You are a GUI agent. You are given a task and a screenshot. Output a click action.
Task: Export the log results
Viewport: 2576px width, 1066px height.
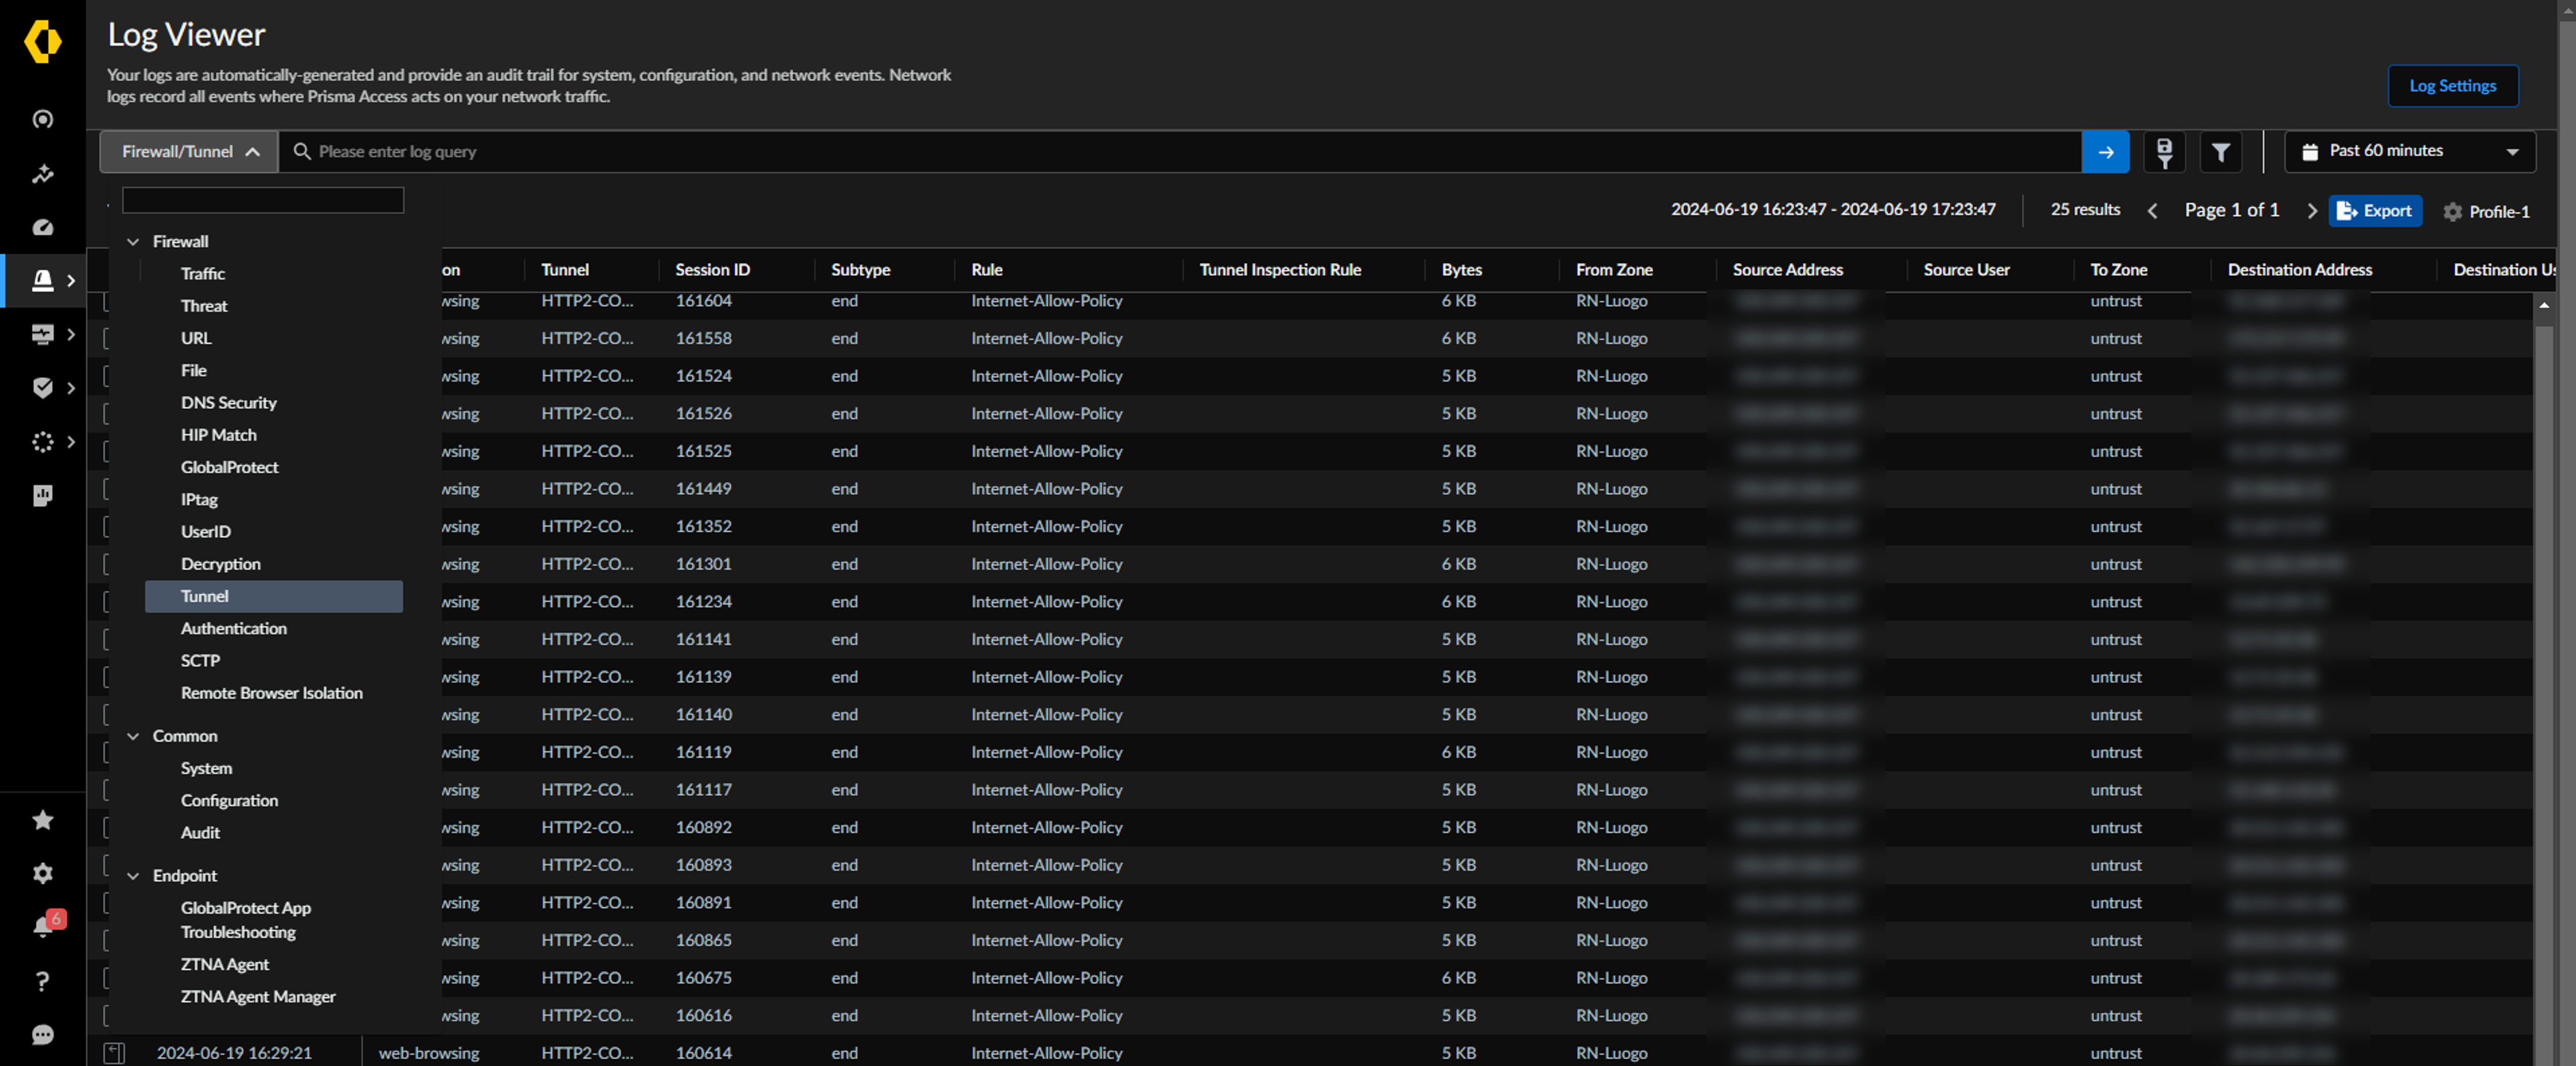tap(2375, 211)
